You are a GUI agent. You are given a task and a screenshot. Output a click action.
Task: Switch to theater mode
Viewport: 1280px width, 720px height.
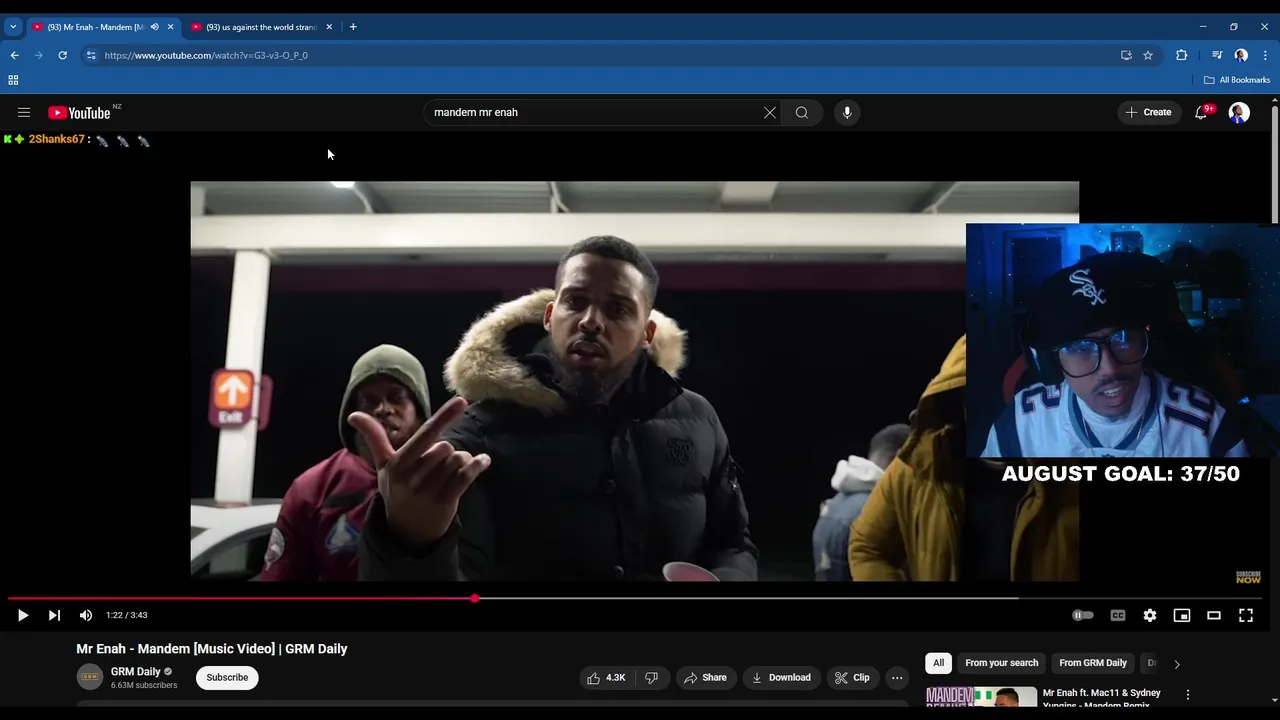click(1214, 616)
